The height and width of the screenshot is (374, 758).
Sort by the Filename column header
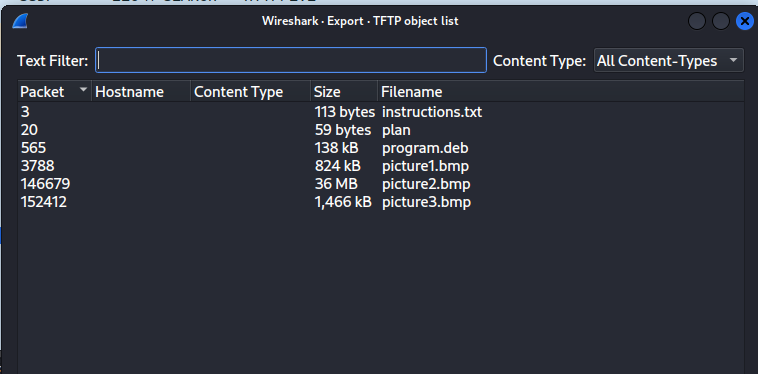click(x=561, y=91)
